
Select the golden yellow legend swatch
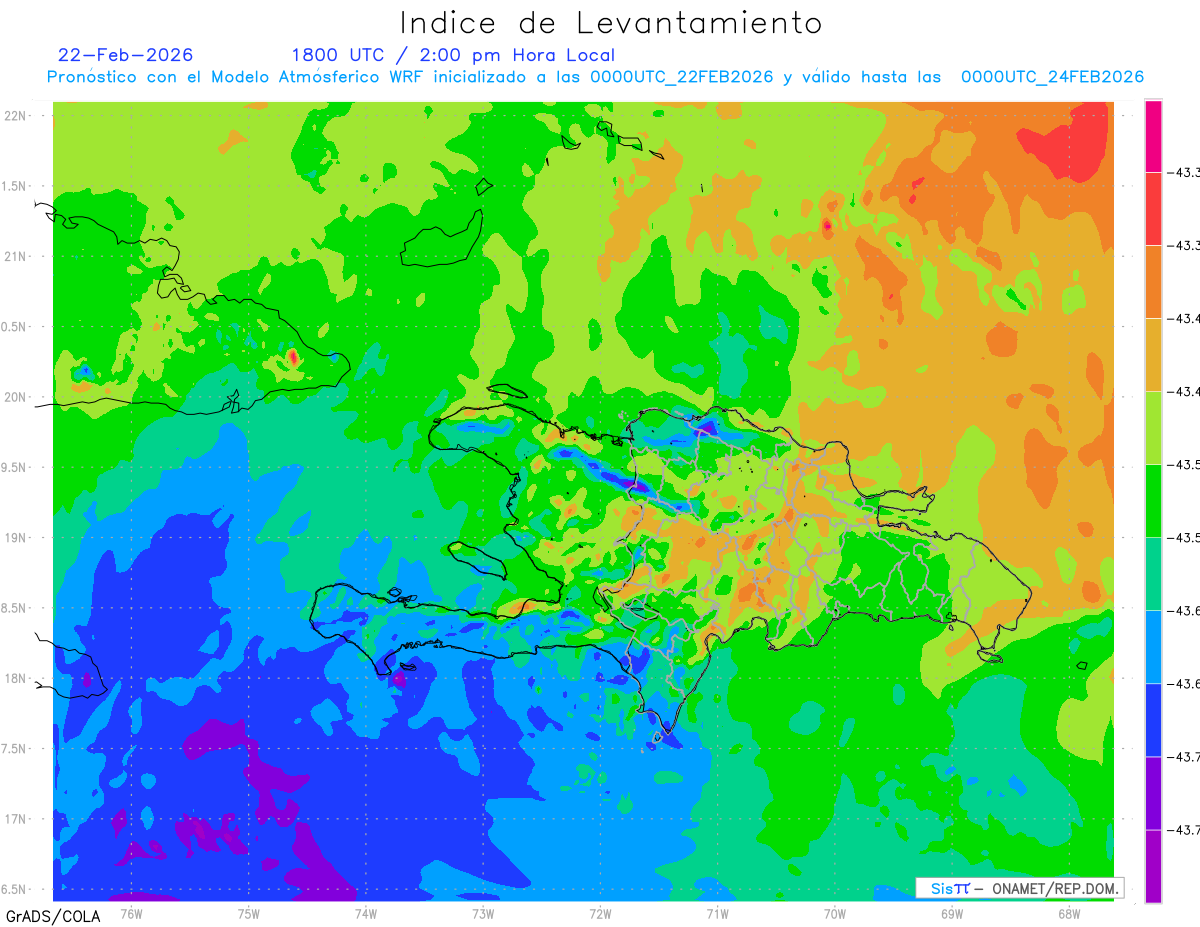pos(1153,355)
